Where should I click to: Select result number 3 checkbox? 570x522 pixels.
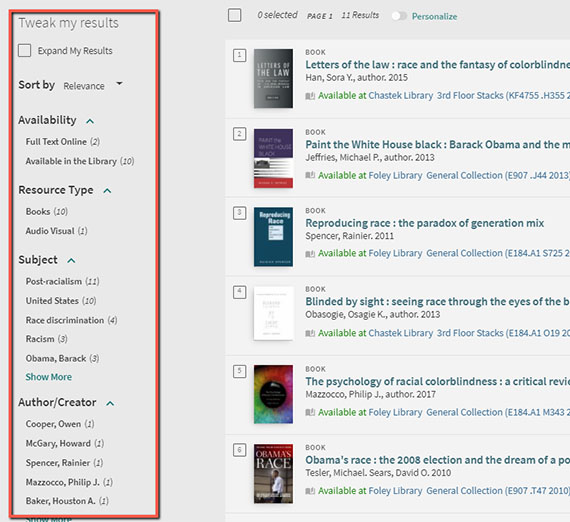[239, 213]
